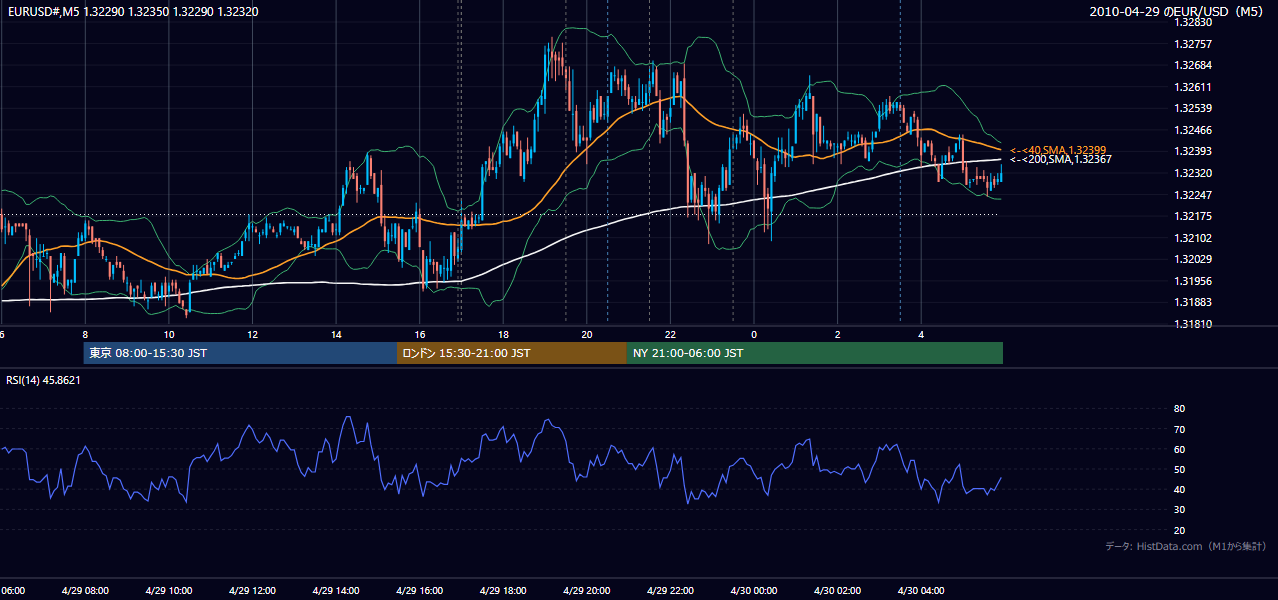Select the Tokyo 08:00-15:30 JST session bar

[240, 353]
